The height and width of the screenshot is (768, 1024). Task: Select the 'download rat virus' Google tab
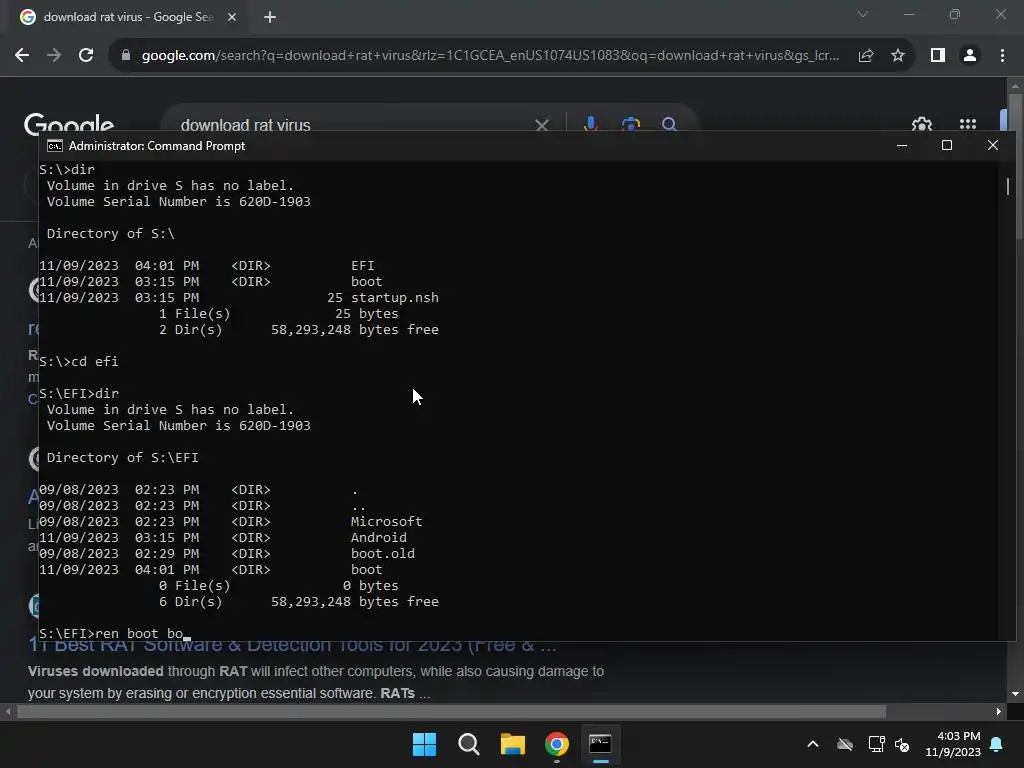tap(127, 17)
